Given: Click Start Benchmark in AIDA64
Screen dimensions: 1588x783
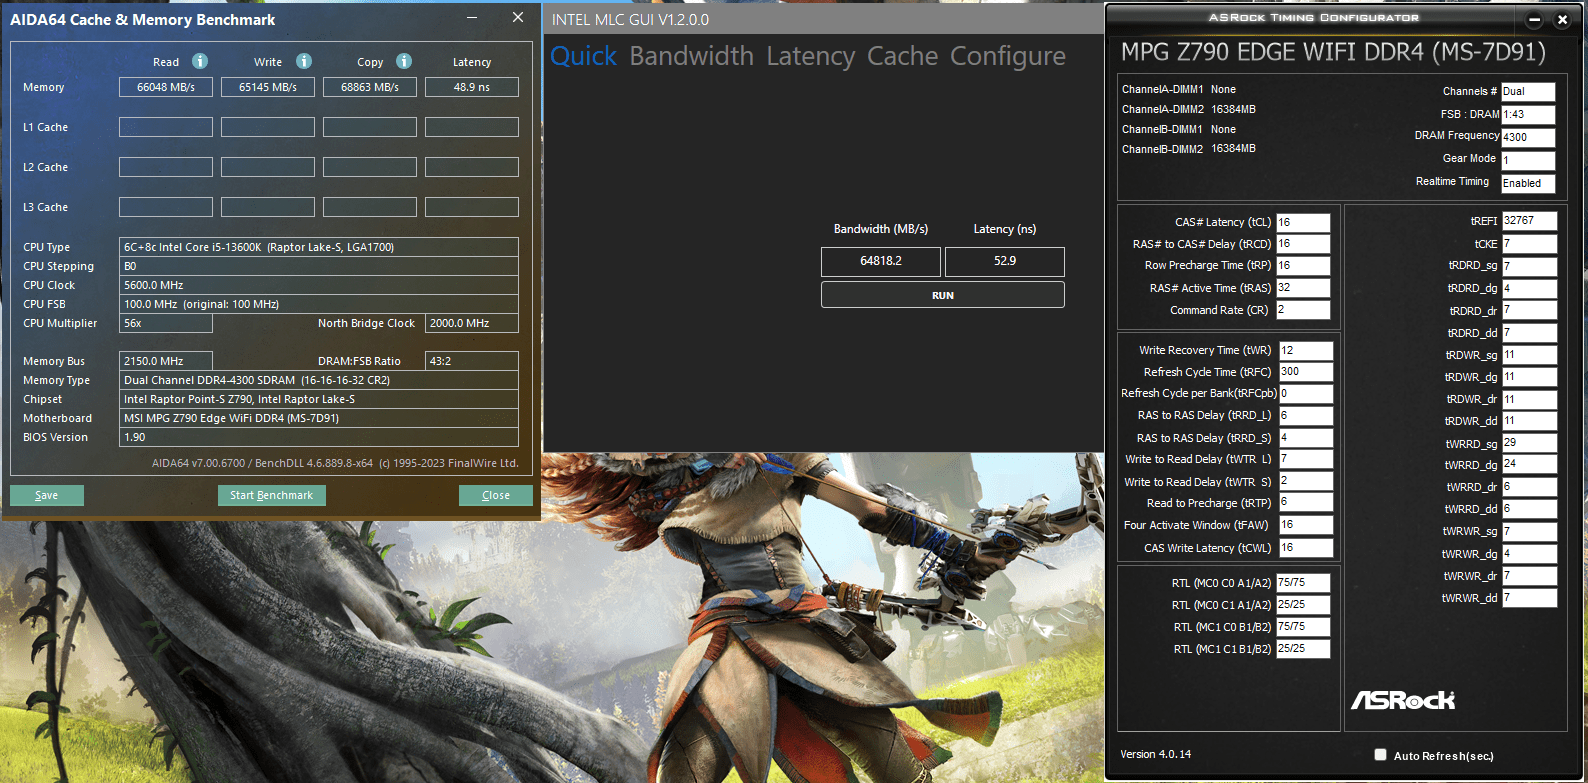Looking at the screenshot, I should pos(271,495).
